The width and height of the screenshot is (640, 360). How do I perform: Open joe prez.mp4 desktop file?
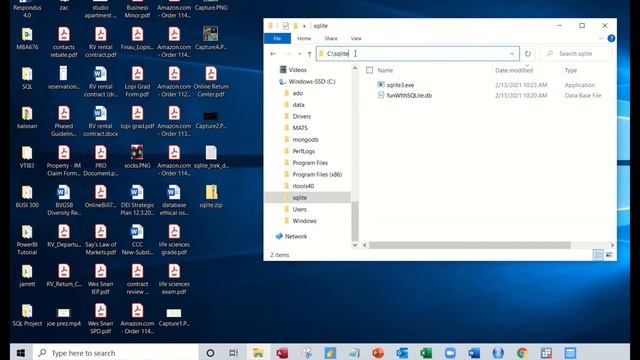click(x=64, y=317)
